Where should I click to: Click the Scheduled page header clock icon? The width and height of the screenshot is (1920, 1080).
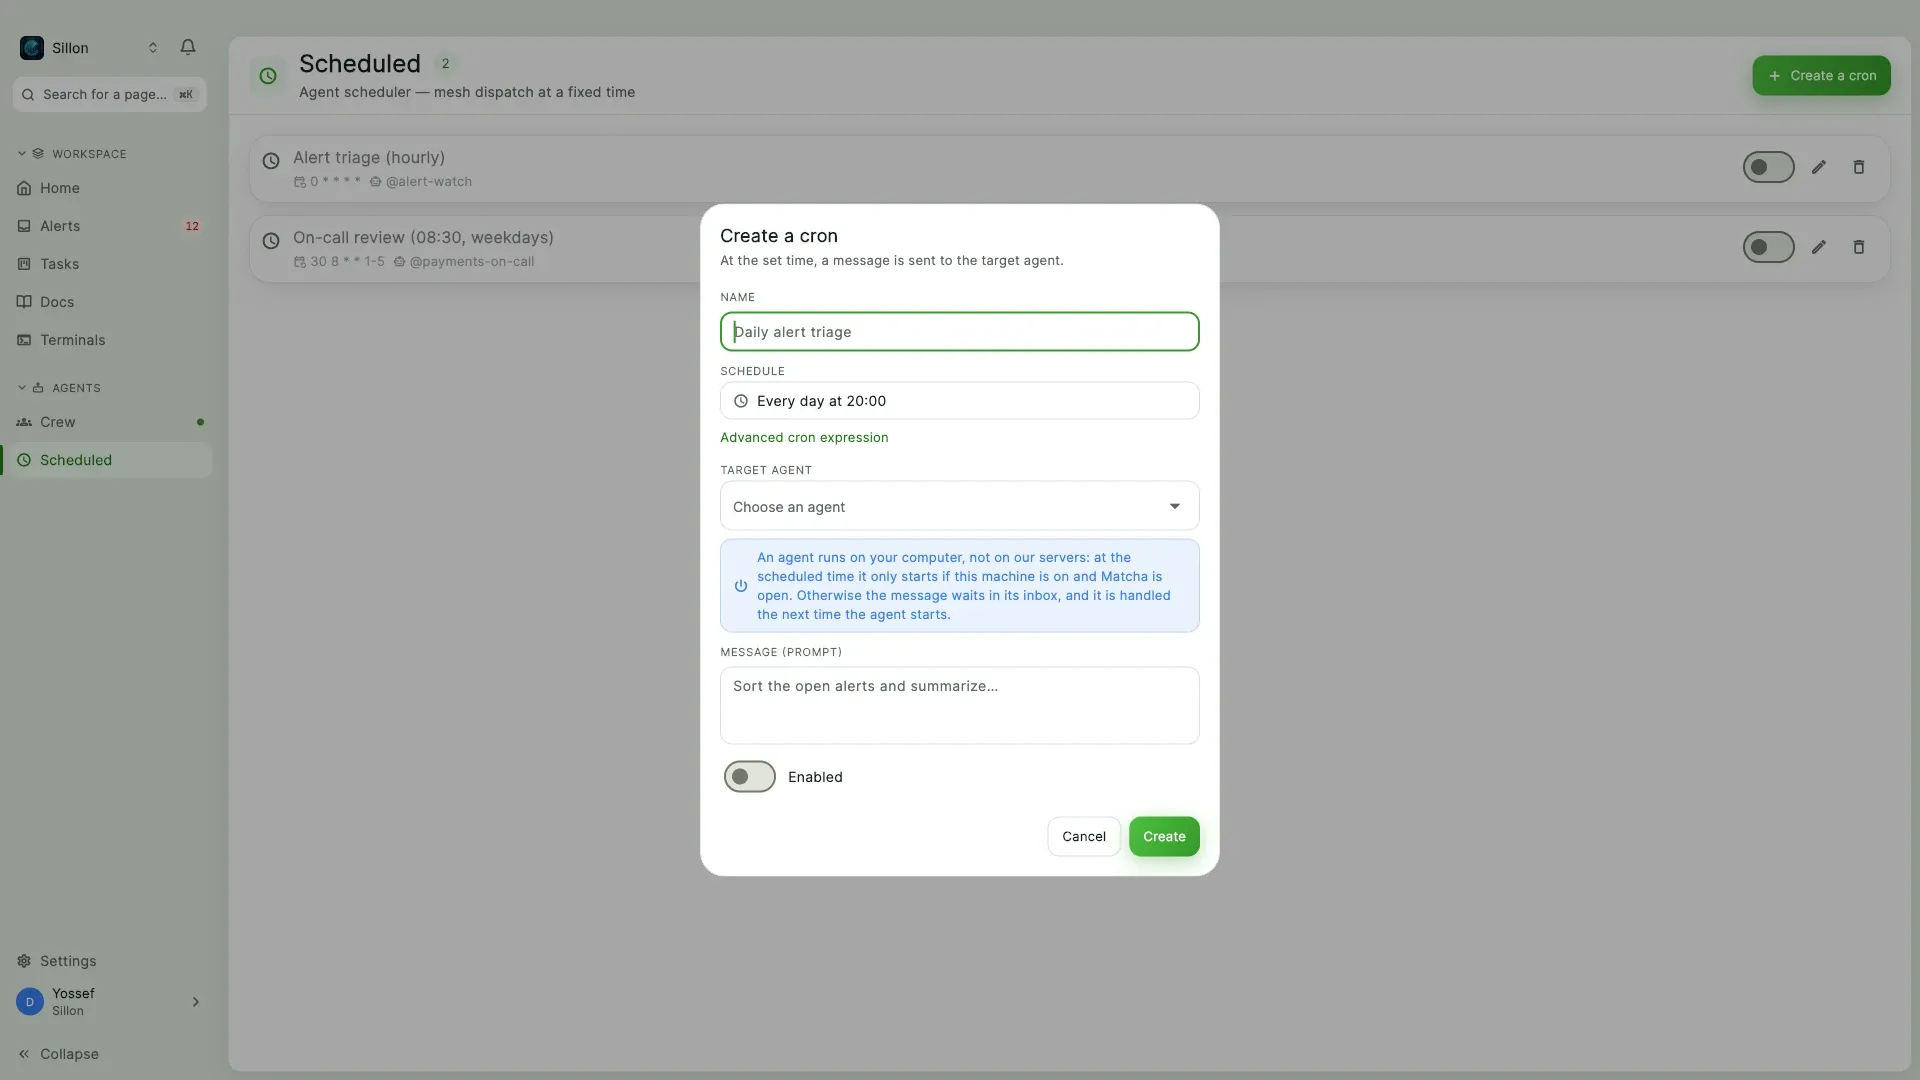pos(268,76)
